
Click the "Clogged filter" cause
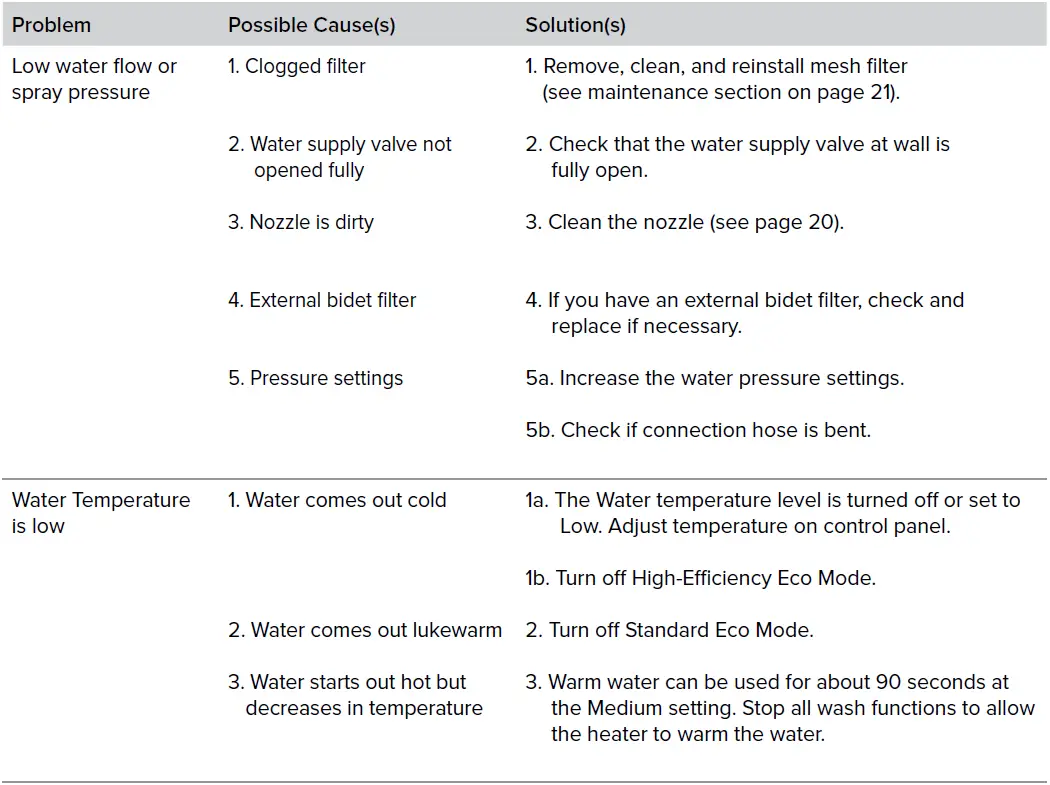297,67
